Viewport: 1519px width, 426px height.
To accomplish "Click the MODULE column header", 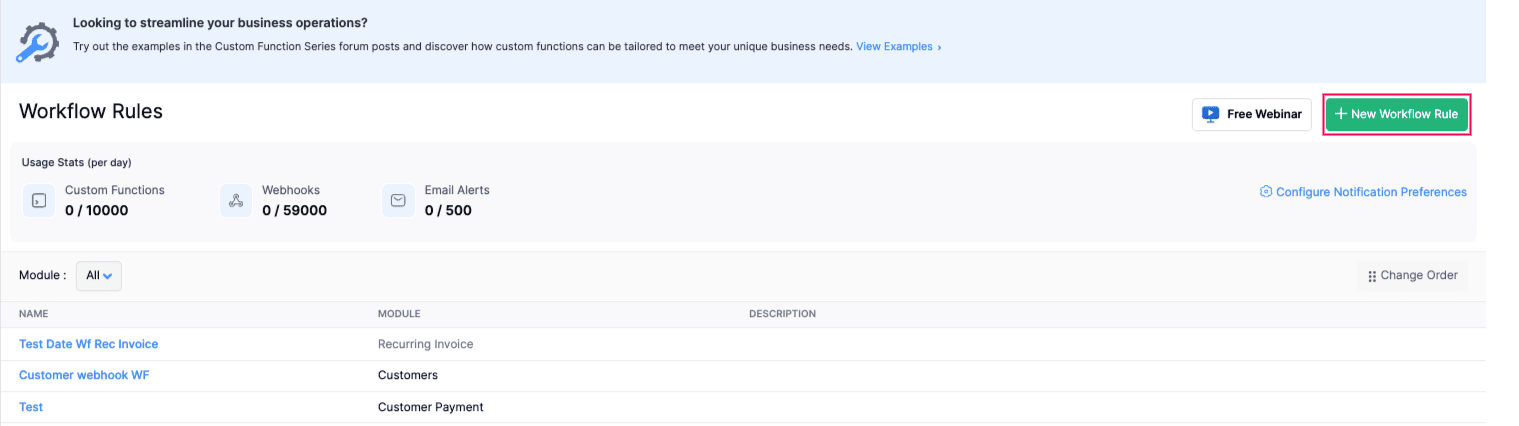I will click(399, 314).
